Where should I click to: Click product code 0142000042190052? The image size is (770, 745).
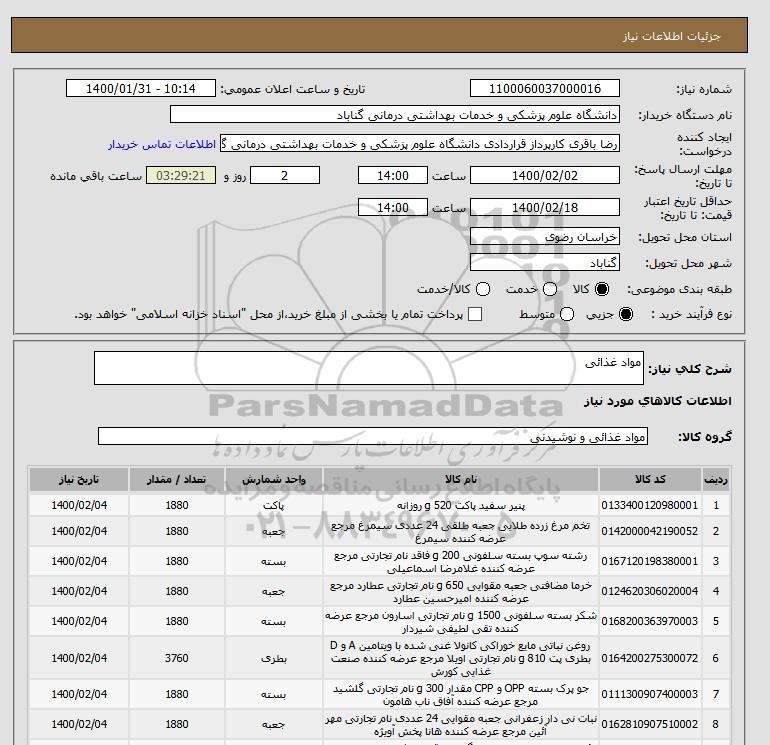tap(650, 531)
